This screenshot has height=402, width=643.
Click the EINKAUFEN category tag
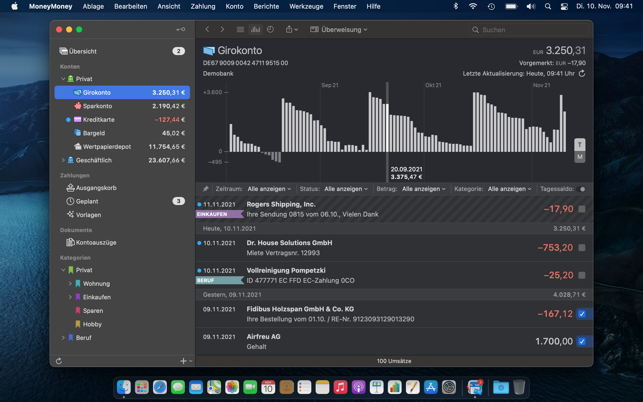coord(220,214)
